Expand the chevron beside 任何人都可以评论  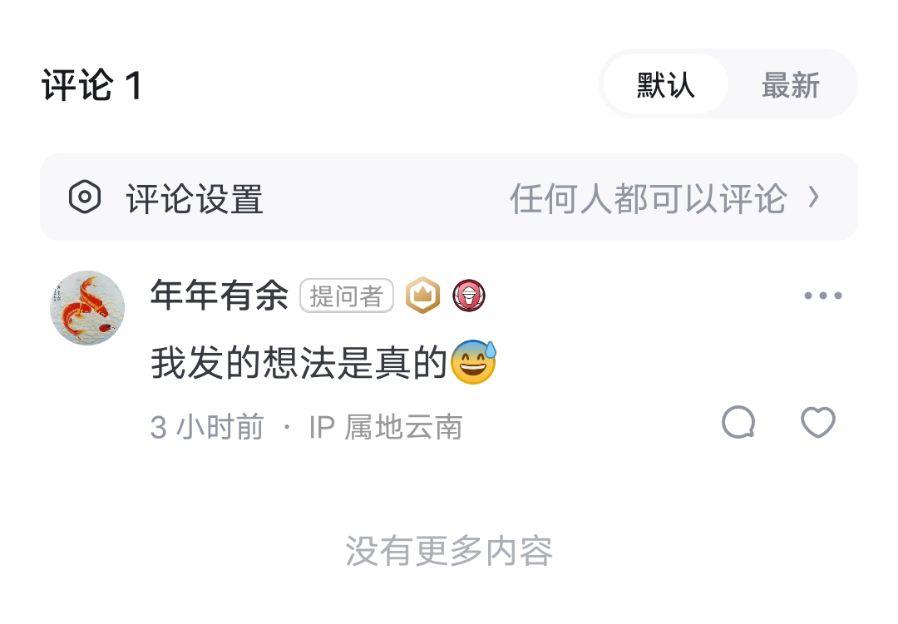[813, 198]
